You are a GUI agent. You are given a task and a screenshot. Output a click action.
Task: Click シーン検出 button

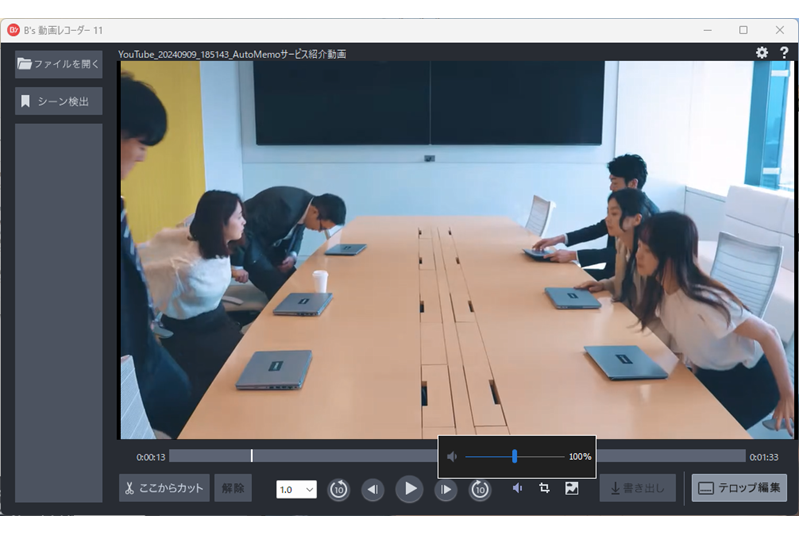pos(59,101)
